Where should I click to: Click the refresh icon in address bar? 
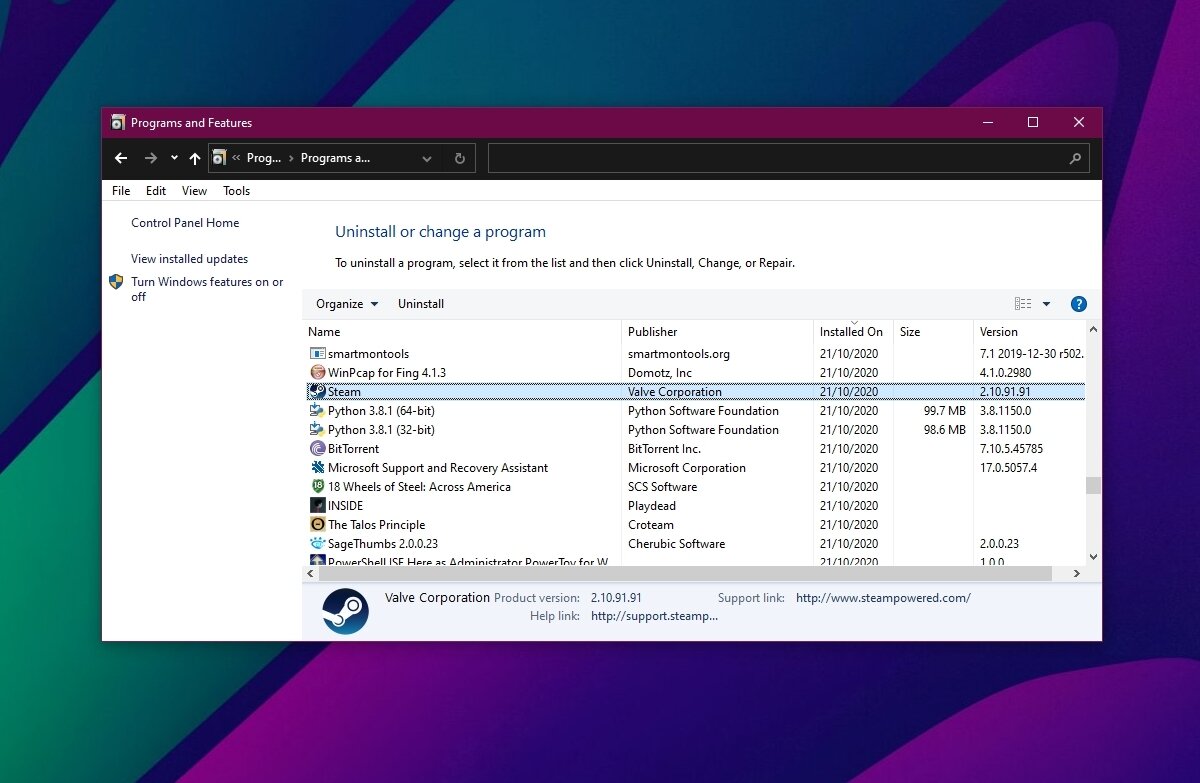459,158
